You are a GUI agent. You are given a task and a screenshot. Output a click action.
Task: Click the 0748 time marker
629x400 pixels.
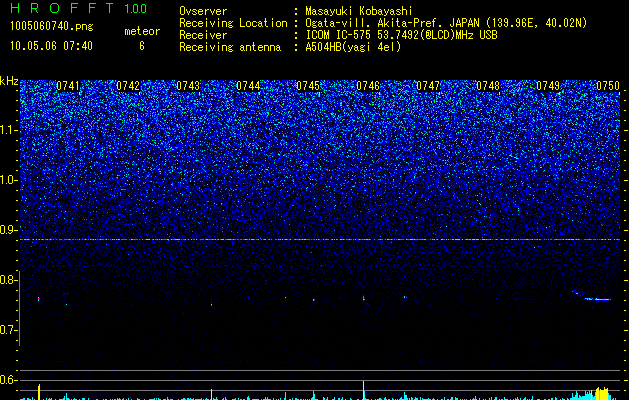tap(488, 86)
